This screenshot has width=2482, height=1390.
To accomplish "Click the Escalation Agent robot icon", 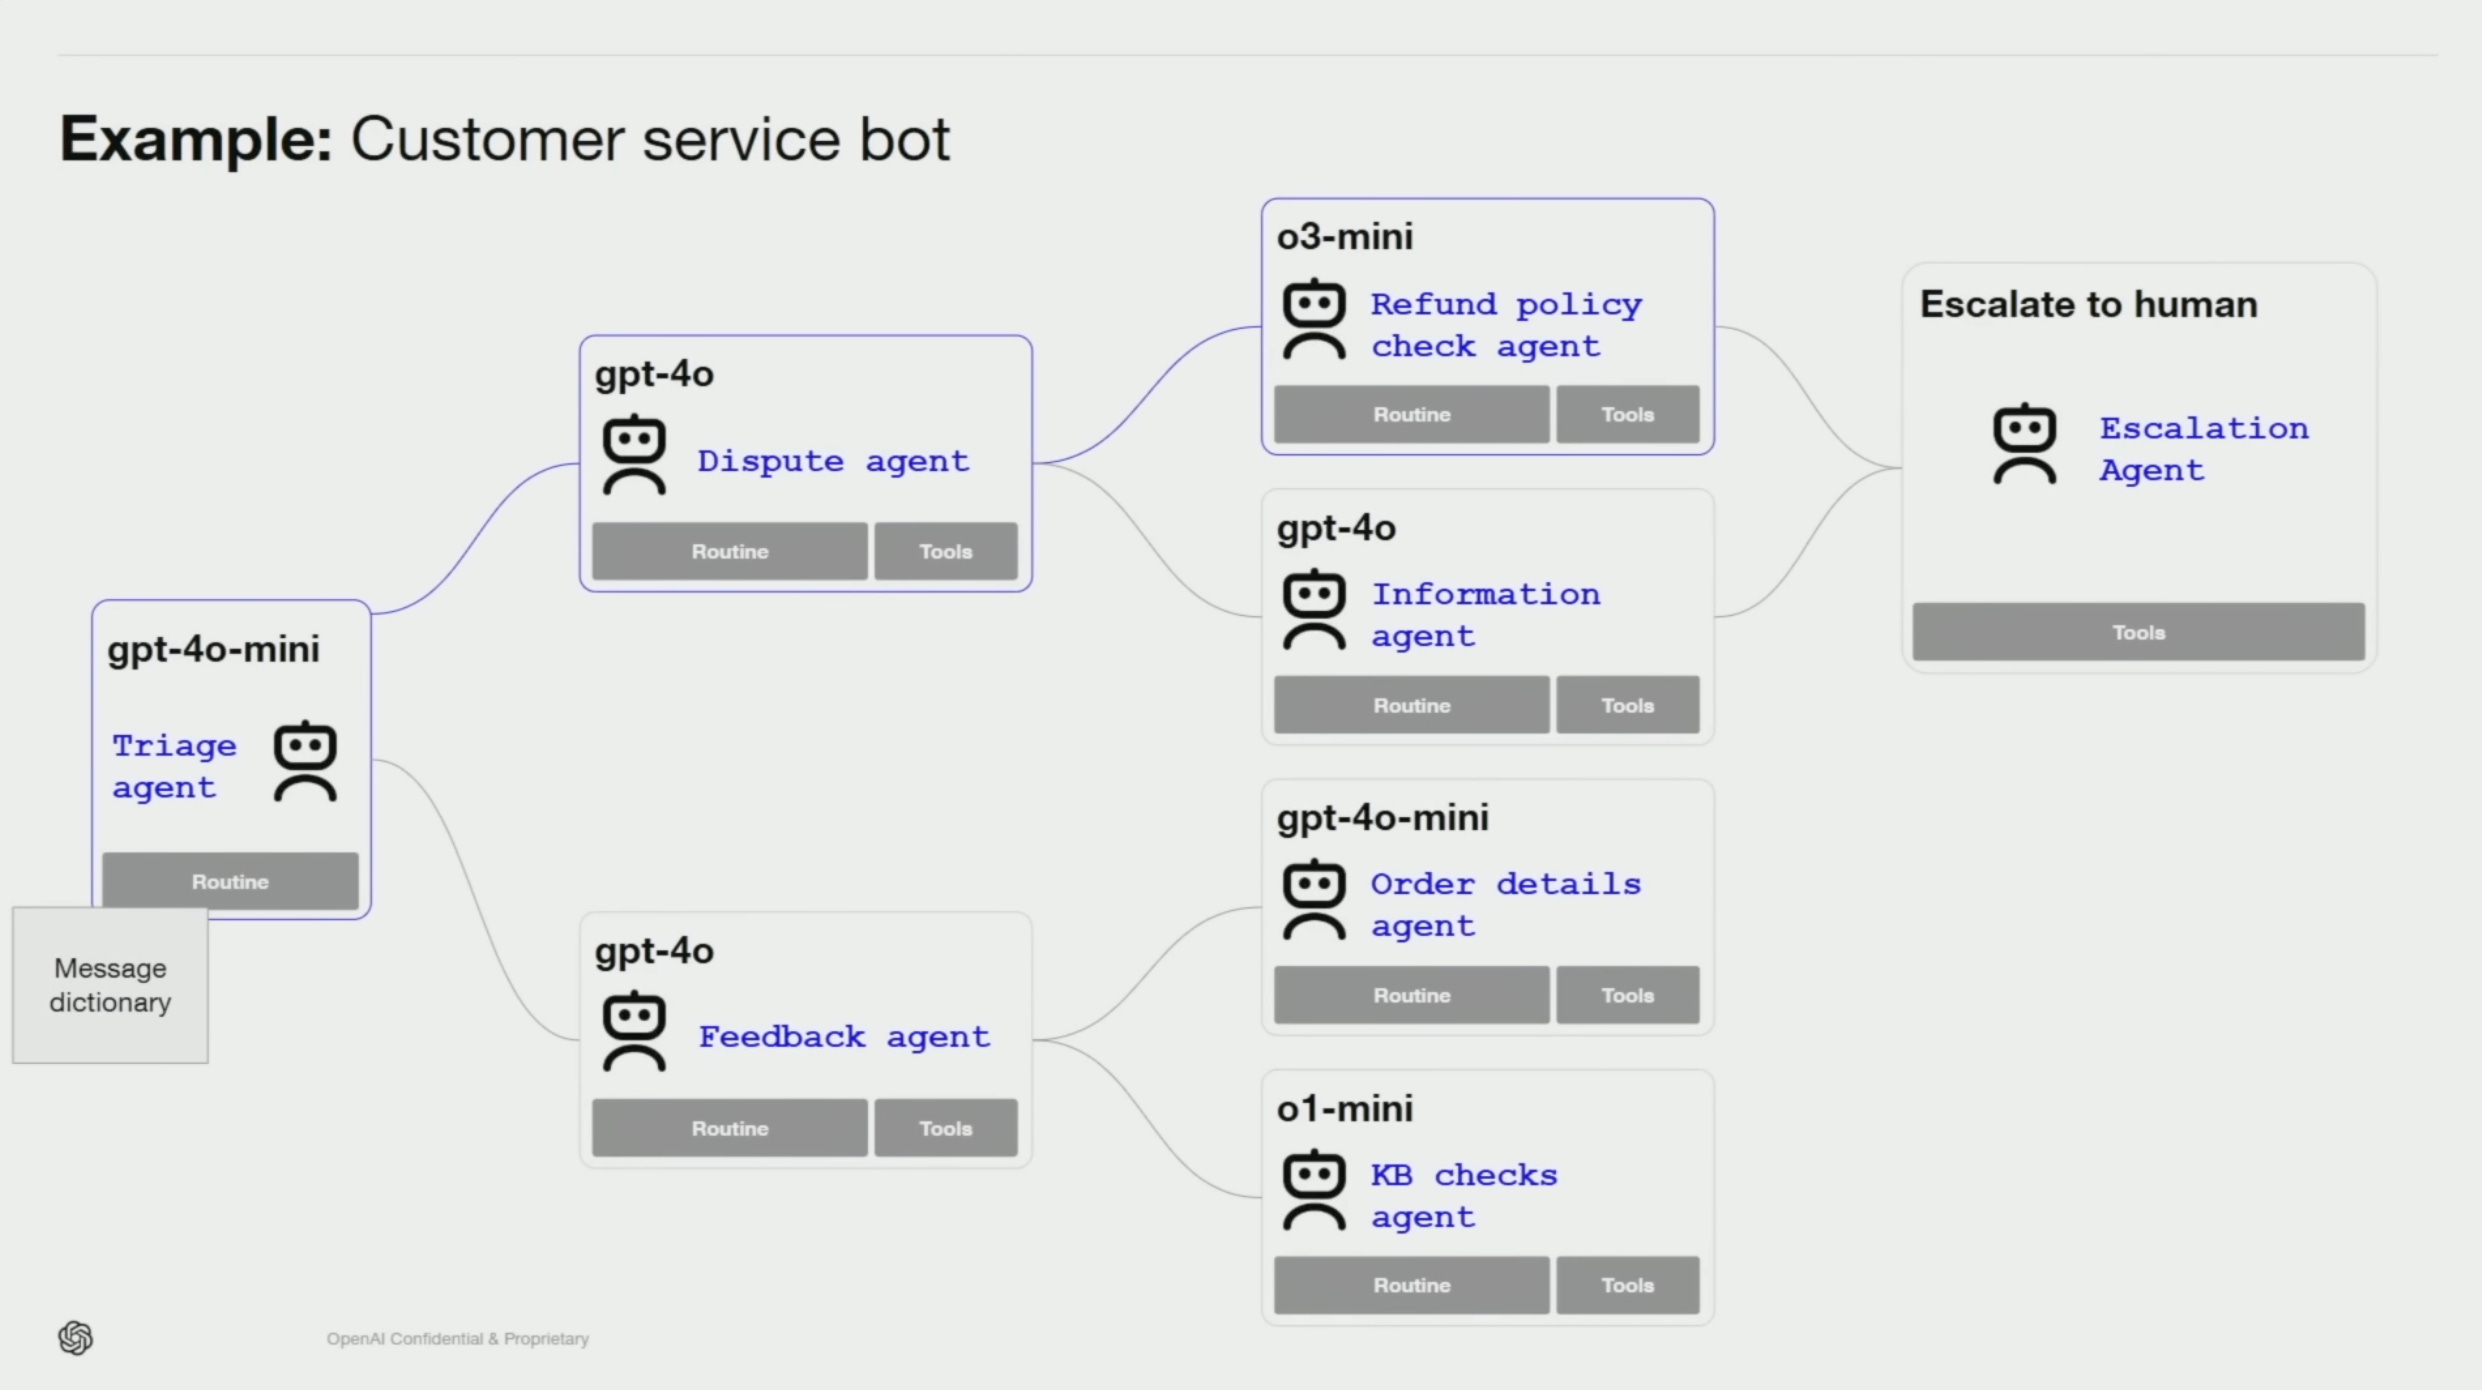I will 2024,444.
